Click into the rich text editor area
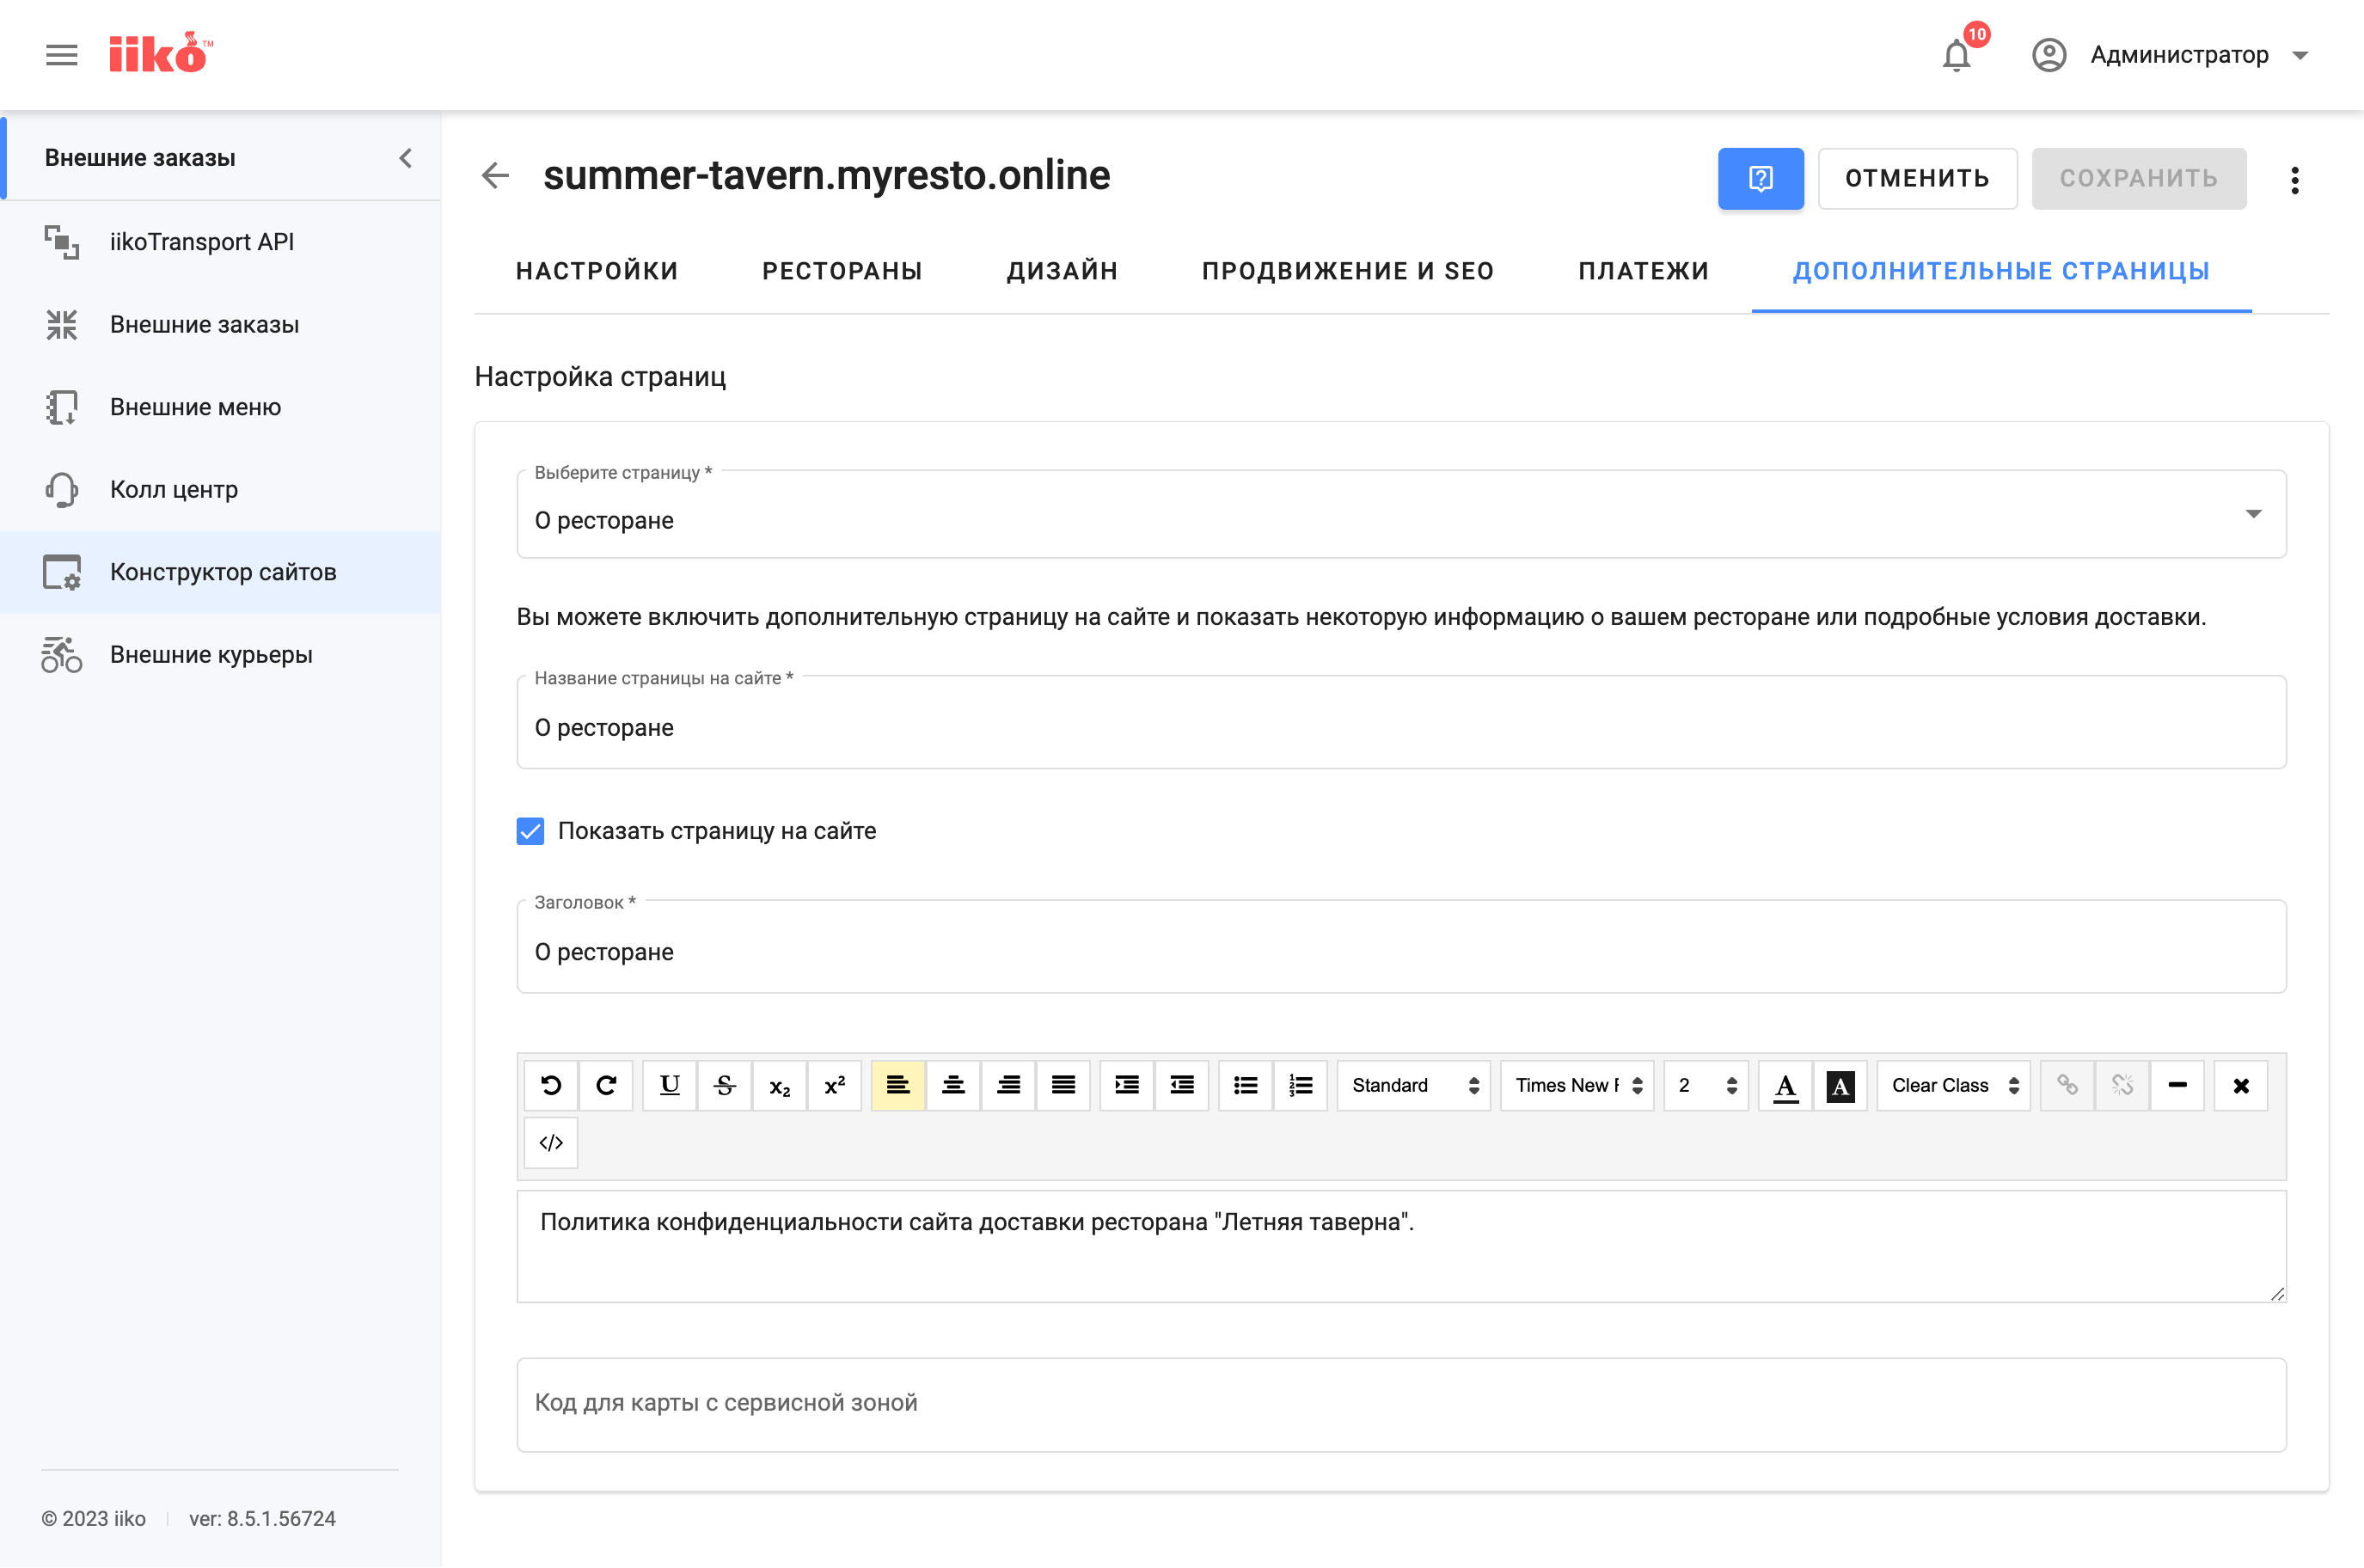Screen dimensions: 2364x1568 click(1401, 1246)
